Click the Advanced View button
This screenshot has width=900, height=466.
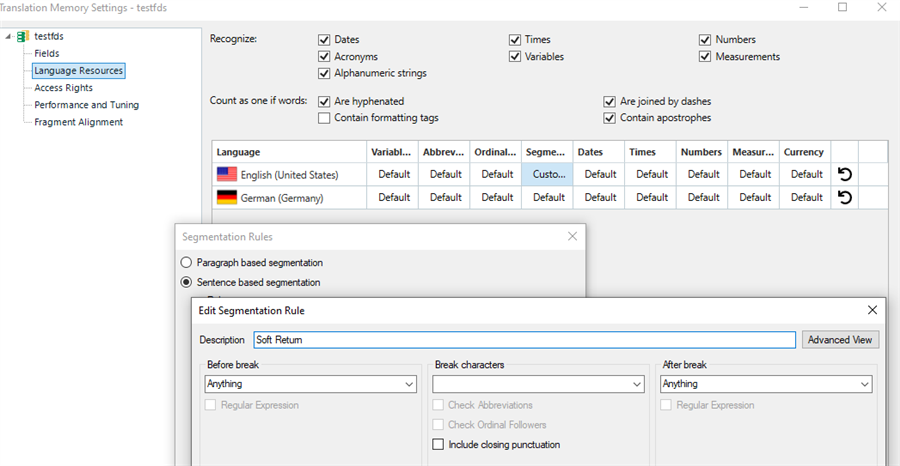(840, 340)
